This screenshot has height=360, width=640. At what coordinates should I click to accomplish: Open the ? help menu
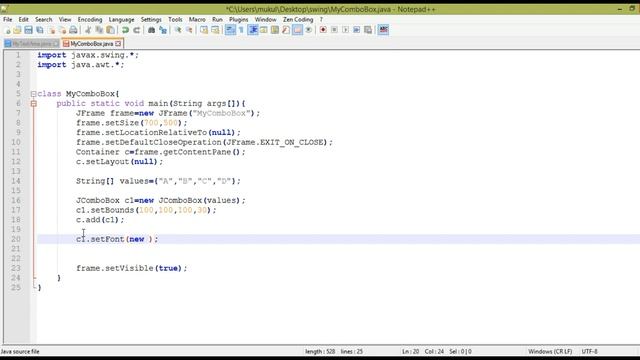tap(321, 19)
